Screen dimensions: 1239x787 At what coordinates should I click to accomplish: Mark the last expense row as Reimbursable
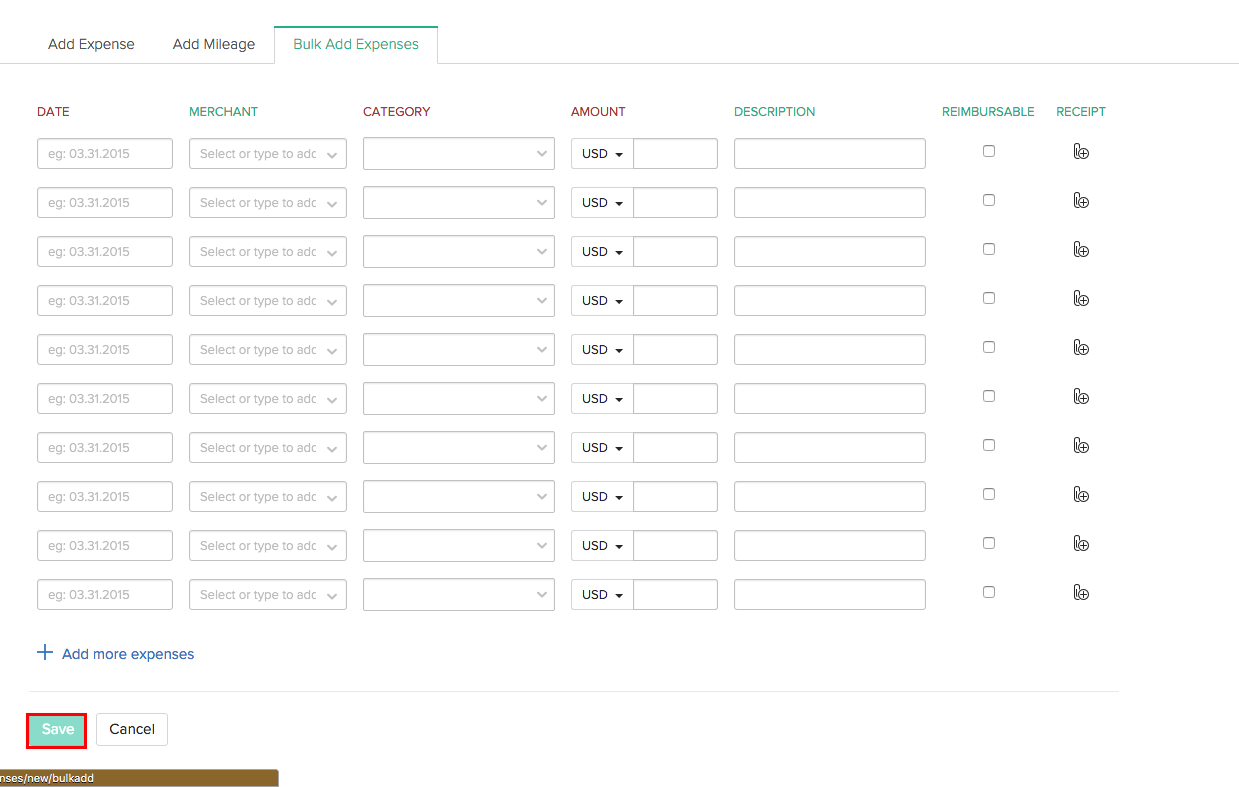point(988,591)
